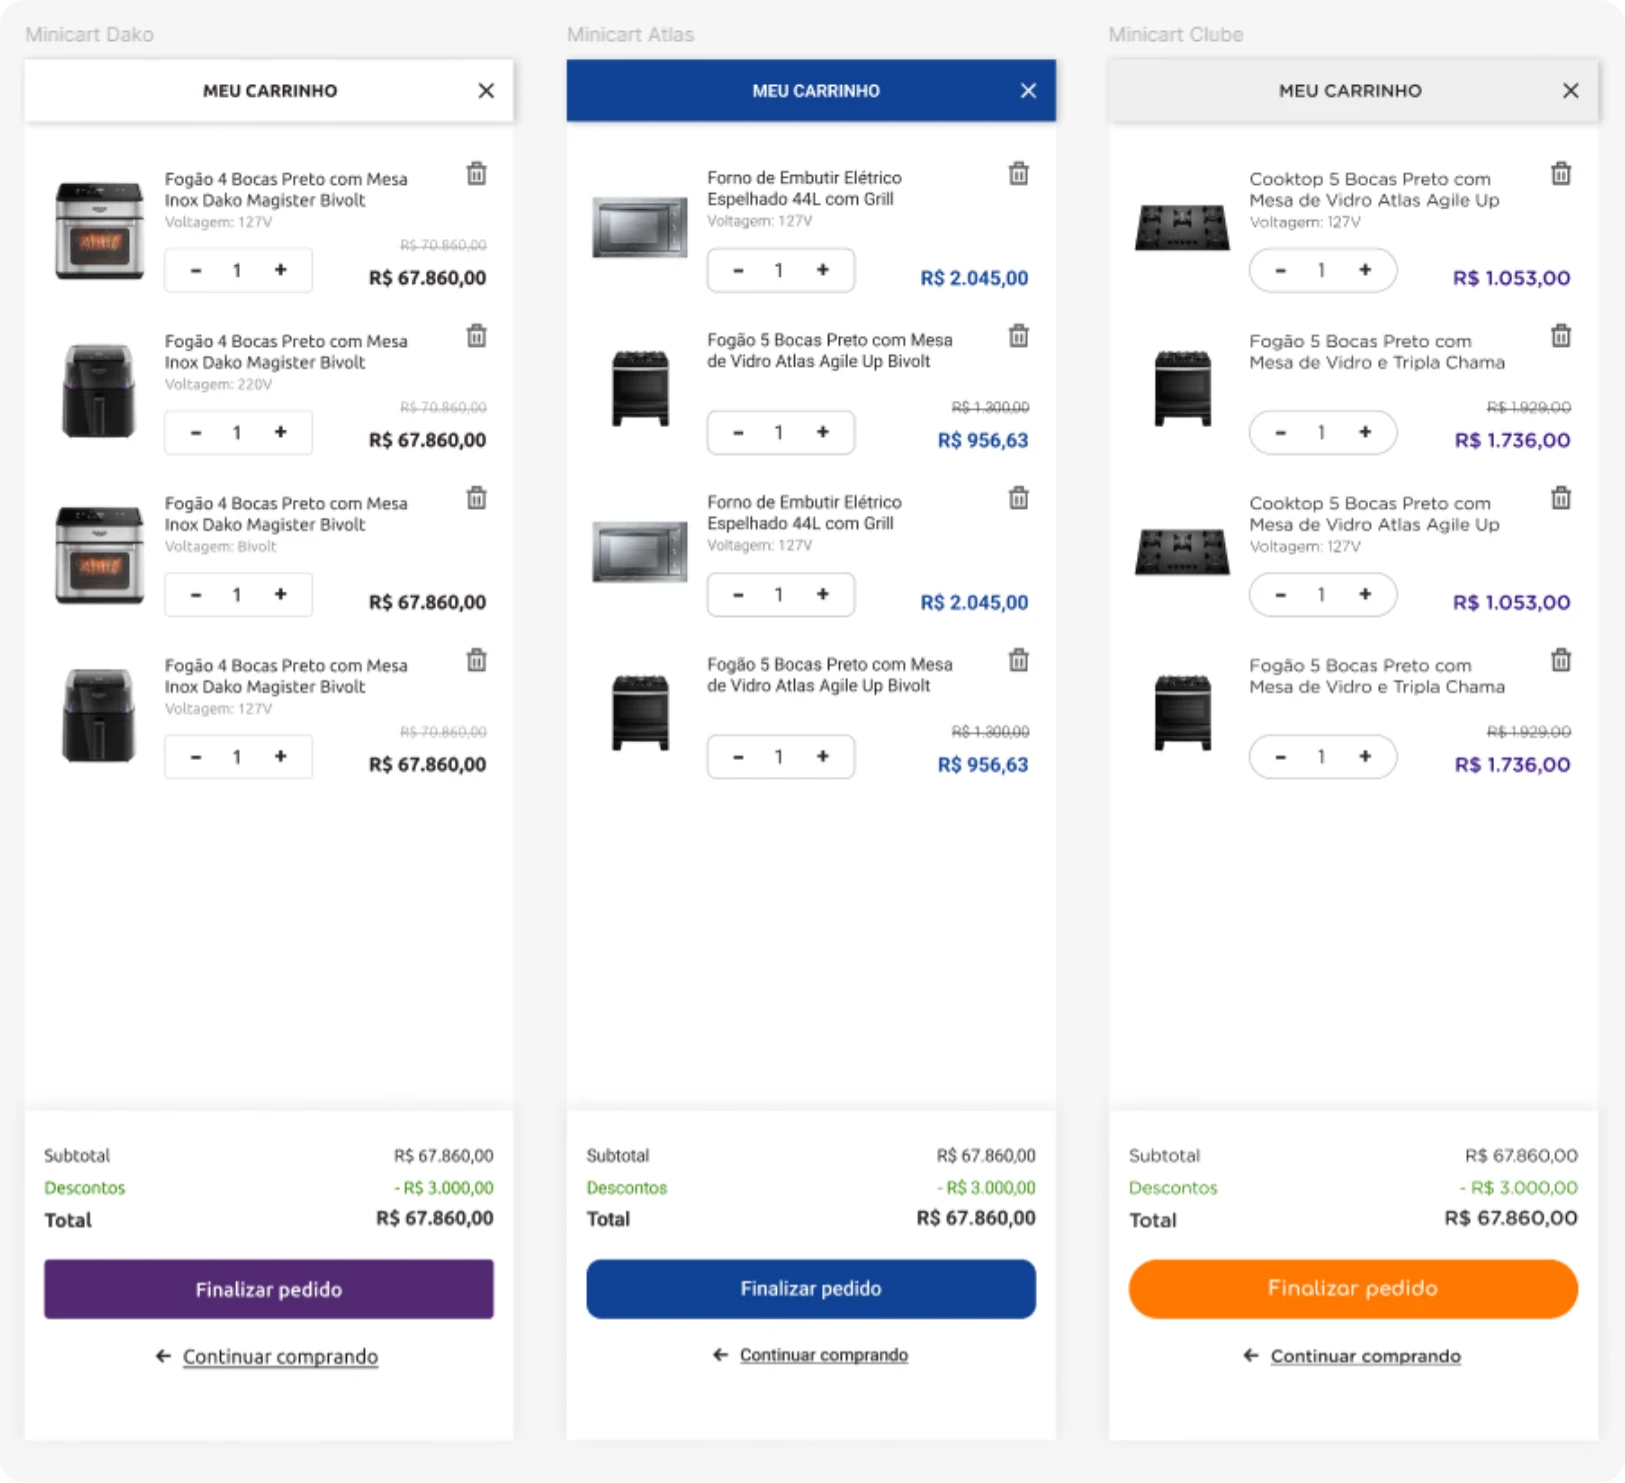Remove the first Forno de Embutir in Atlas cart
This screenshot has width=1625, height=1483.
pos(1019,174)
